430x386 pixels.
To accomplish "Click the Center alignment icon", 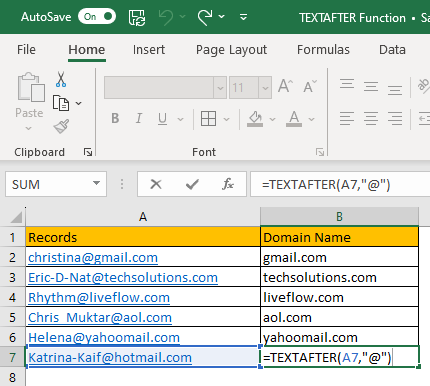I will pyautogui.click(x=371, y=119).
